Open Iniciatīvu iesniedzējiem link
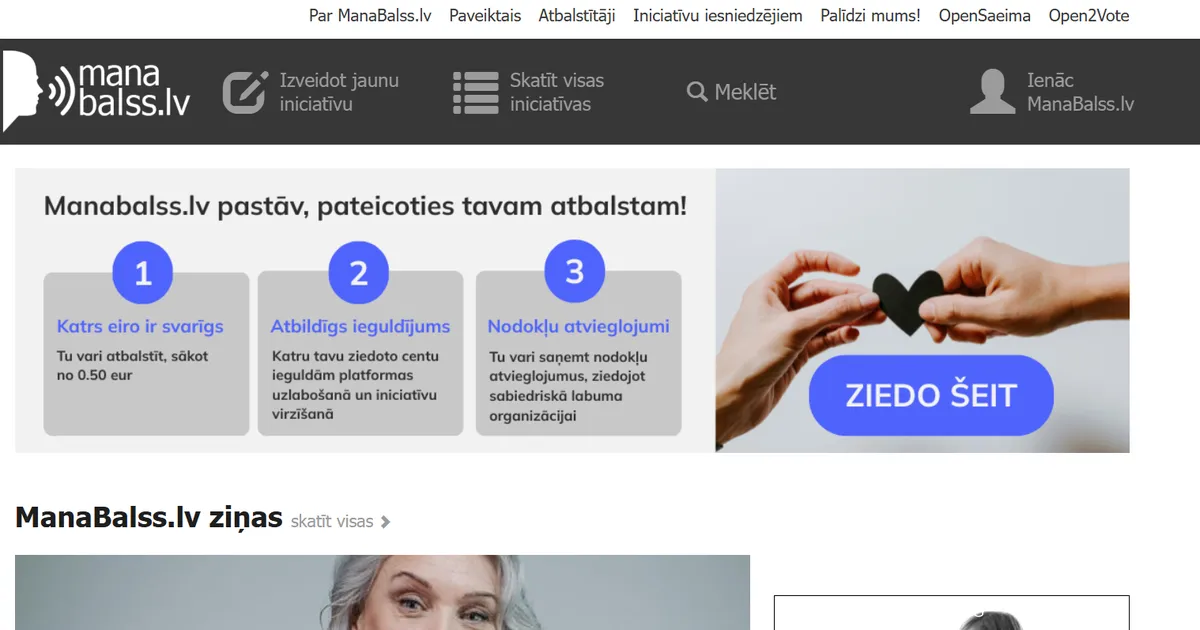This screenshot has width=1200, height=630. click(718, 16)
